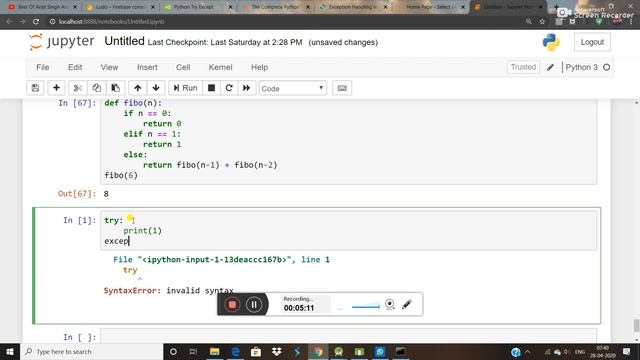Open the Kernel menu
The width and height of the screenshot is (640, 360).
pyautogui.click(x=220, y=67)
